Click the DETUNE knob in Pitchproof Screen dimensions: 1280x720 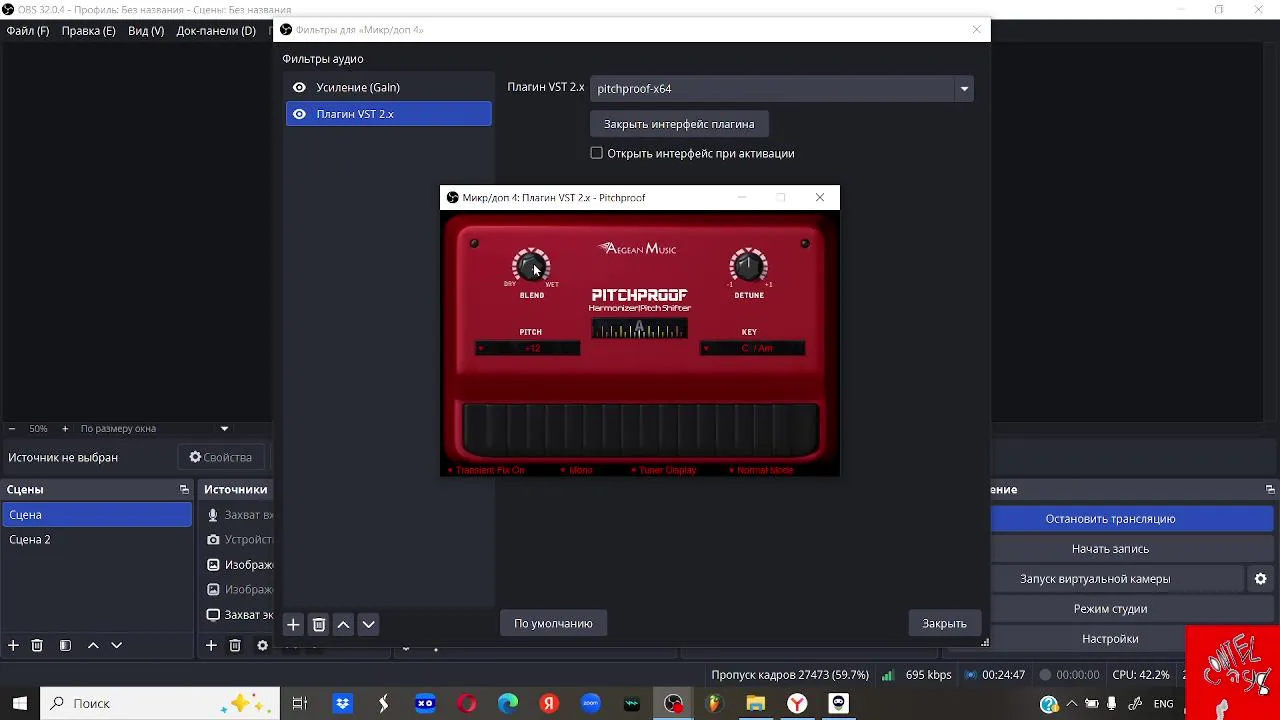[x=748, y=267]
